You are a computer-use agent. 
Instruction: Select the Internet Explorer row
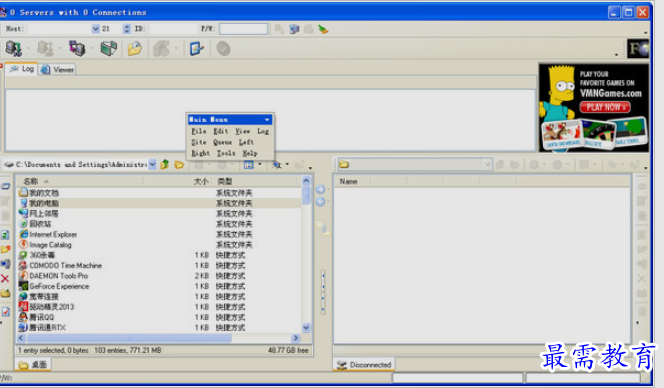[x=159, y=234]
